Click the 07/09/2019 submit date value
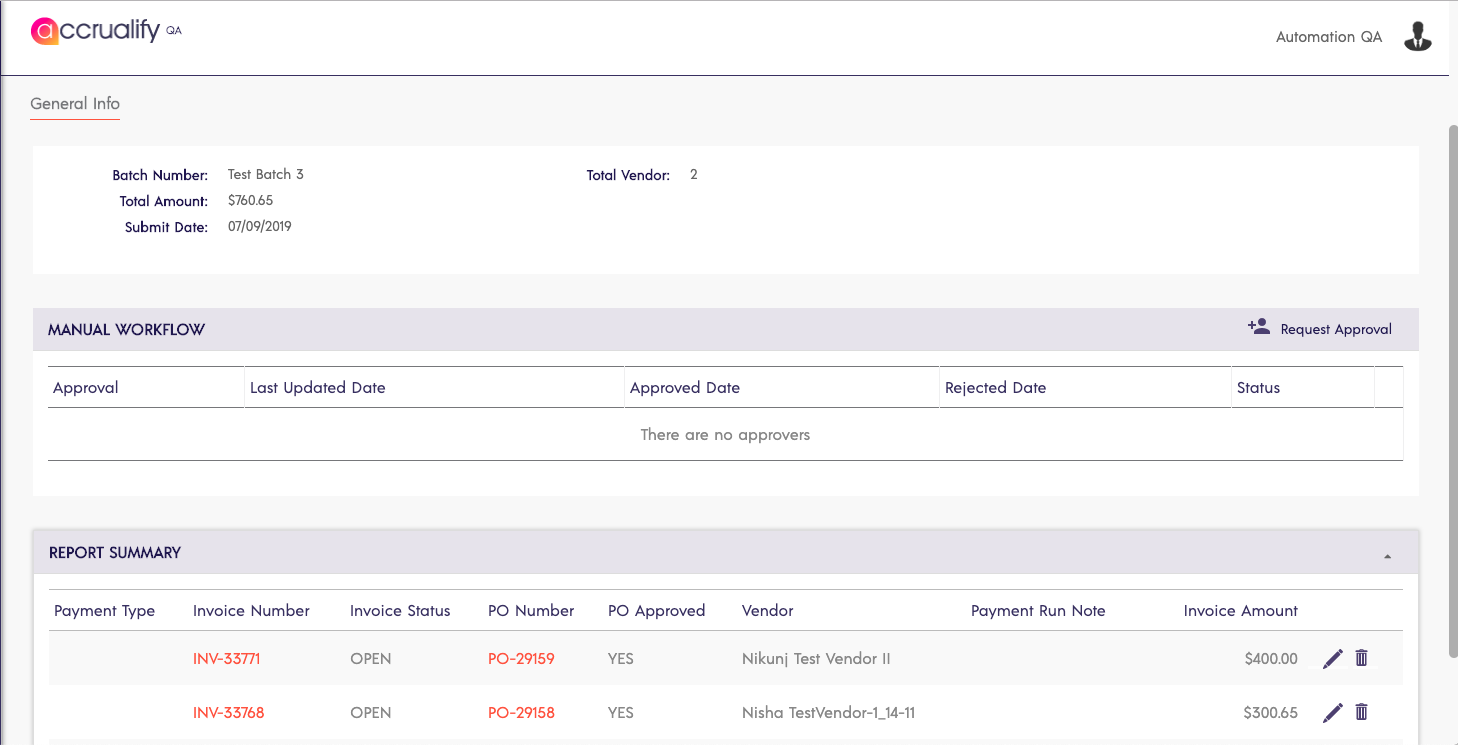The height and width of the screenshot is (745, 1458). 260,226
